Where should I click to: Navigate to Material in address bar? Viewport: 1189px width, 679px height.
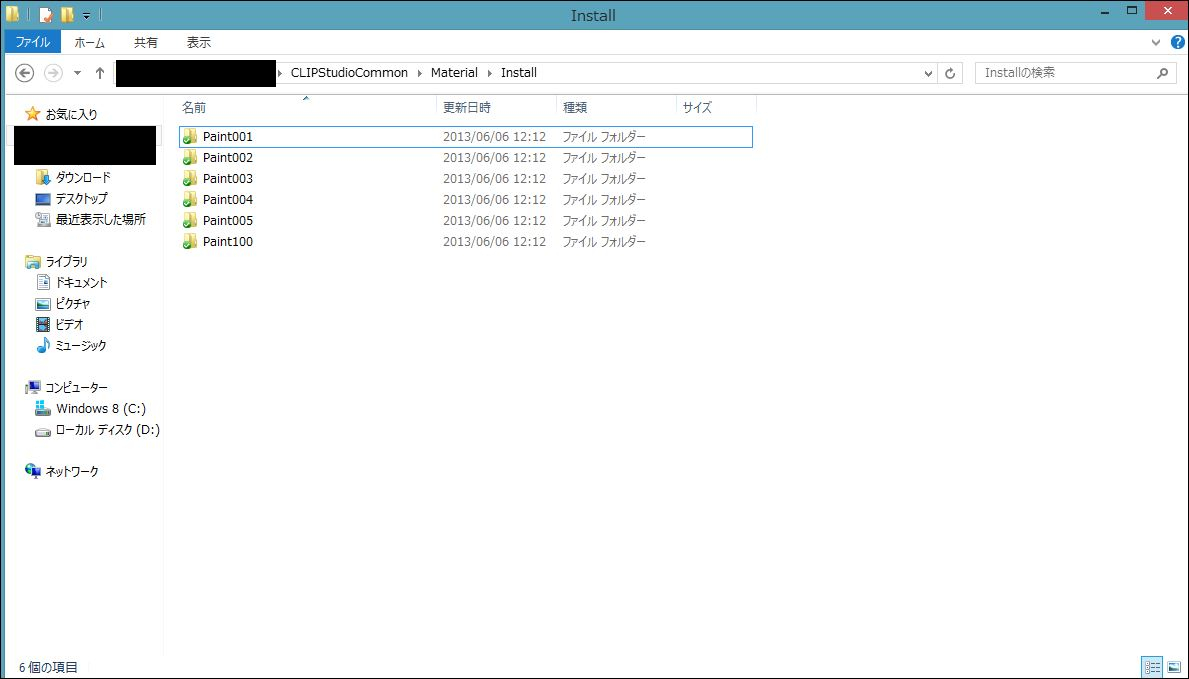coord(454,73)
